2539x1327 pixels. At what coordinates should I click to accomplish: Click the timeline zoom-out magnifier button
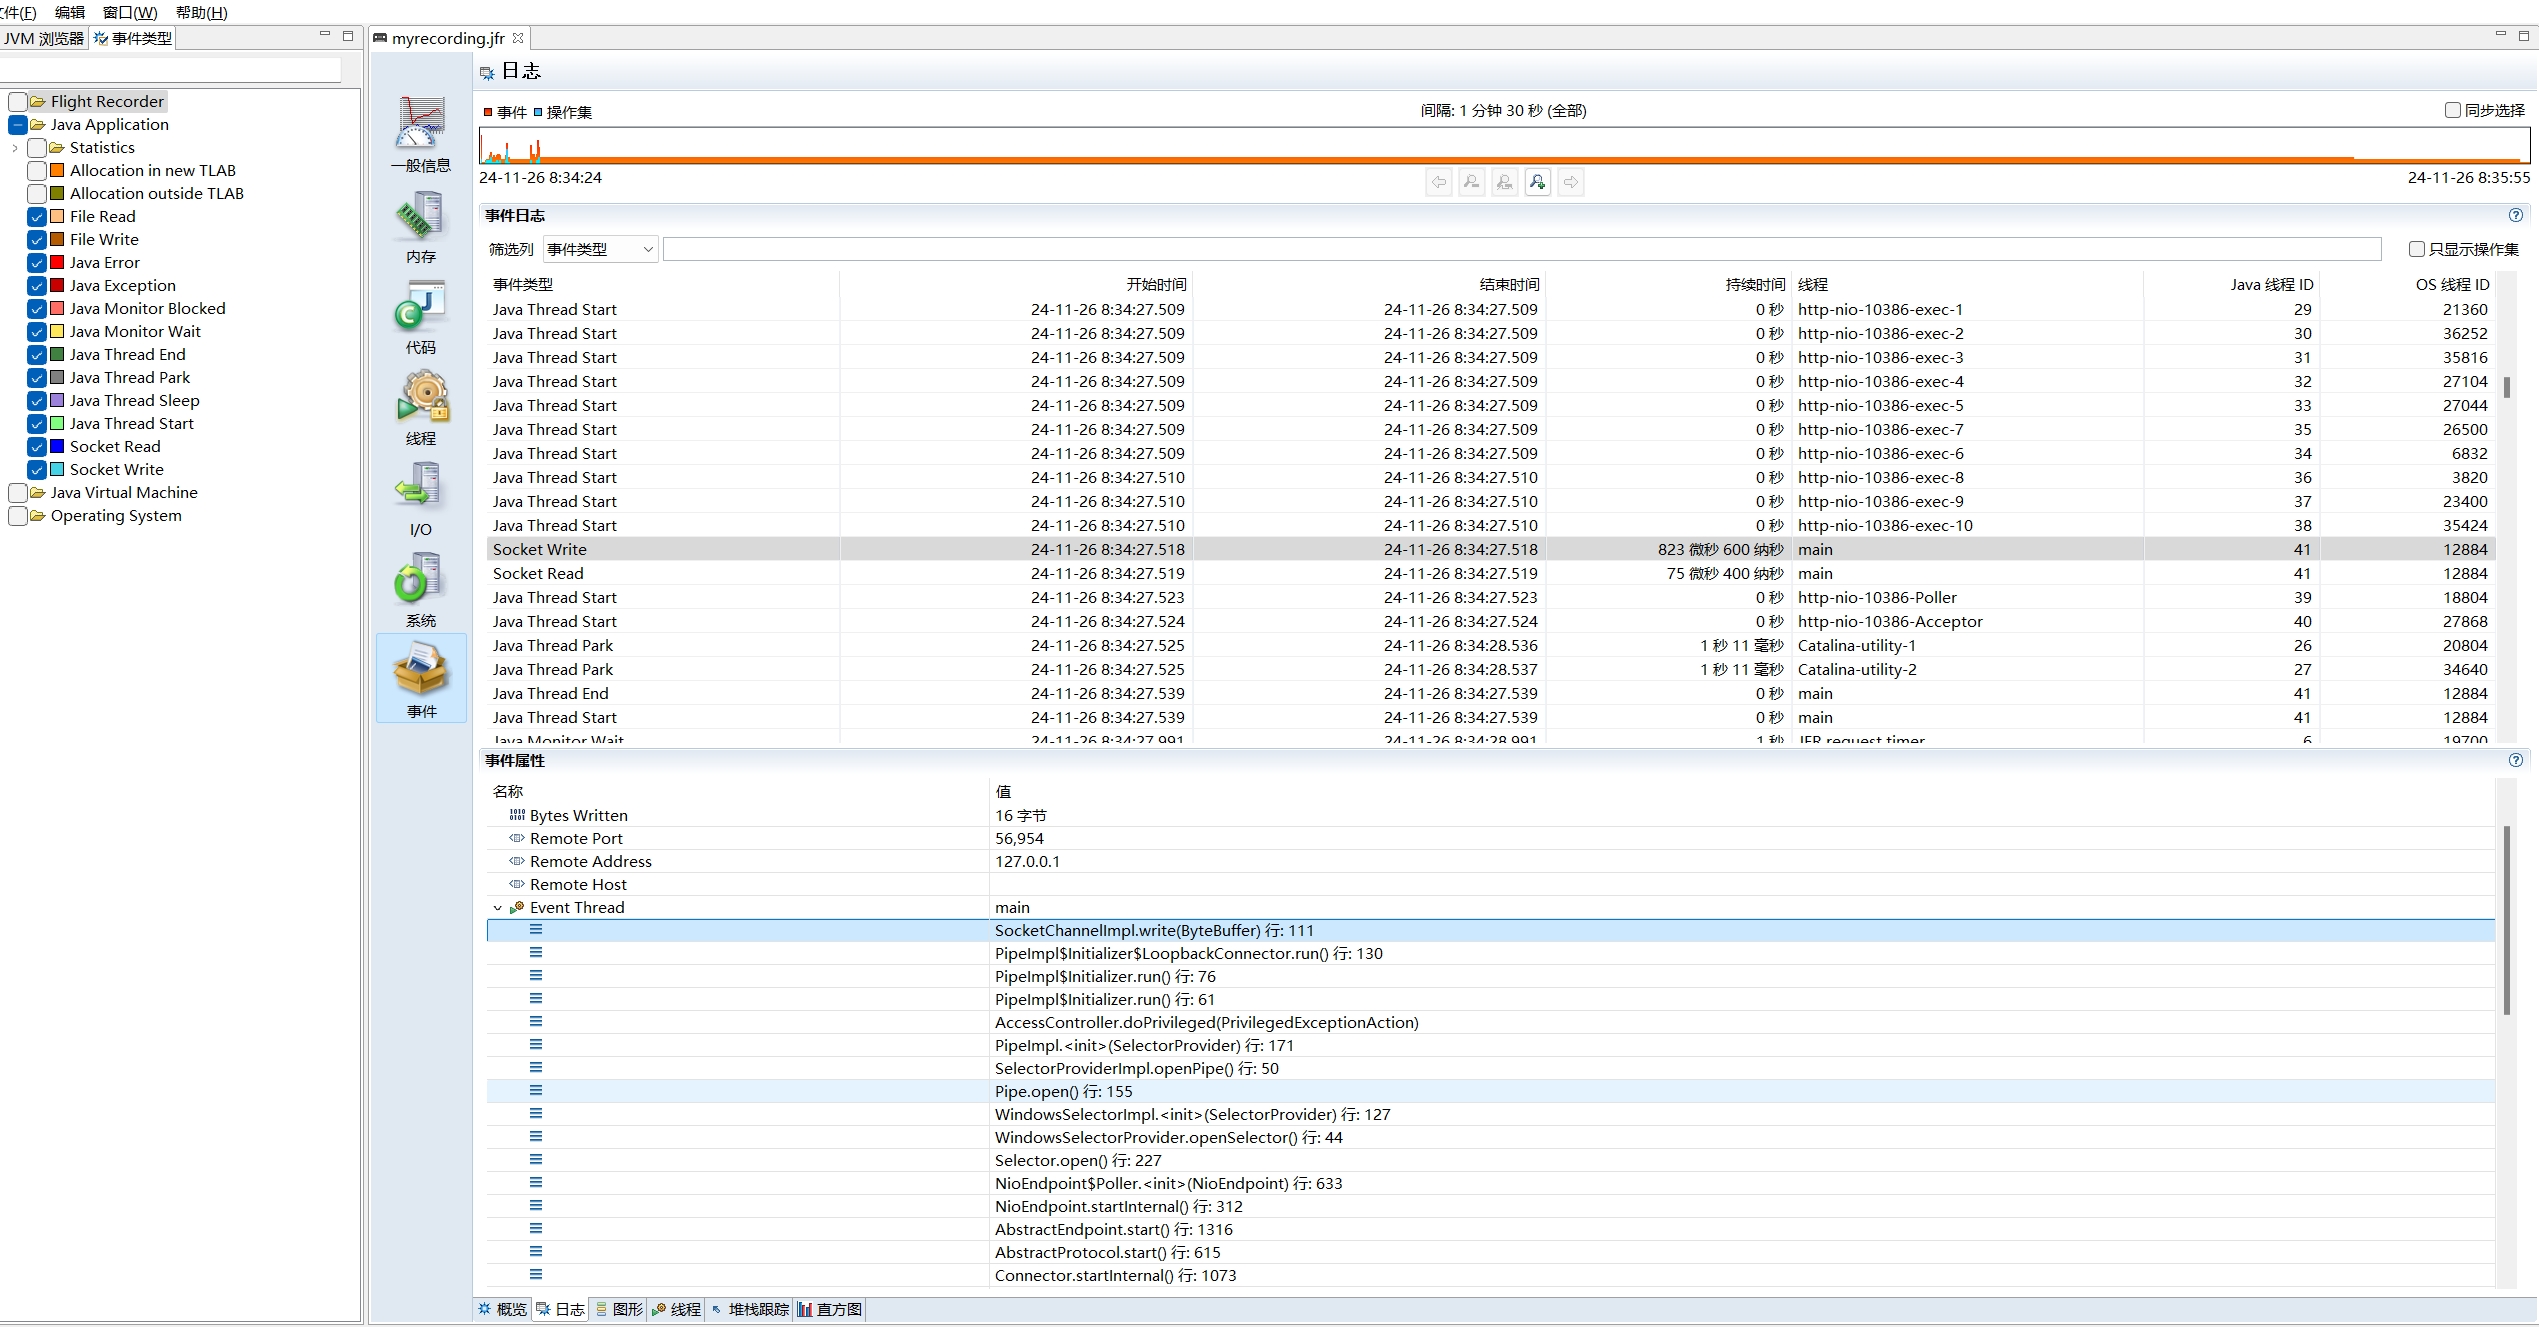pos(1472,182)
